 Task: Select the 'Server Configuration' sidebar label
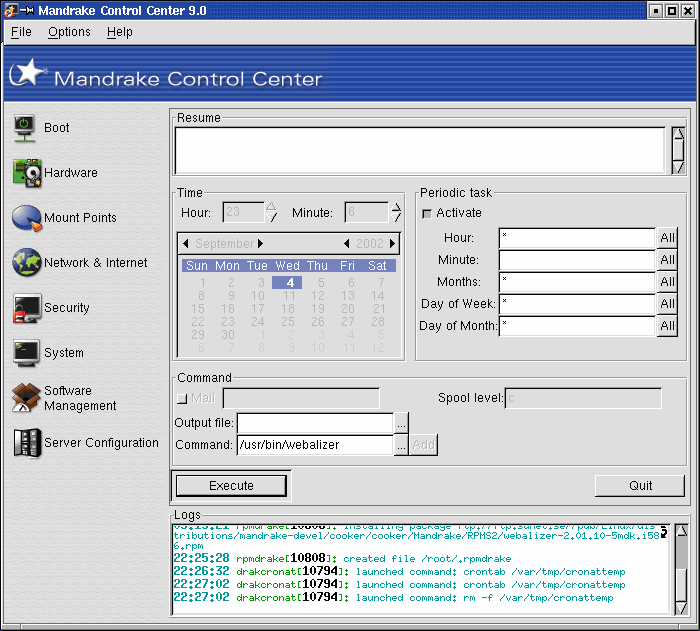click(101, 443)
